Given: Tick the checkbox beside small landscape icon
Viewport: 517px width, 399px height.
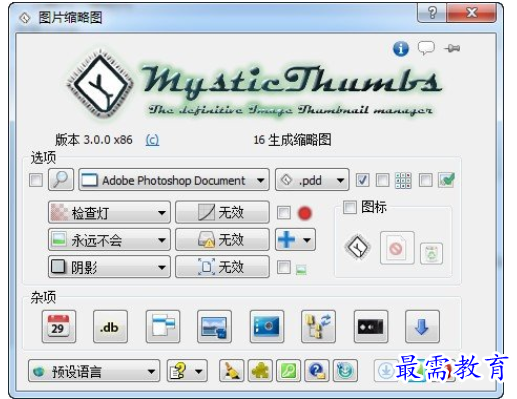Looking at the screenshot, I should pyautogui.click(x=284, y=267).
